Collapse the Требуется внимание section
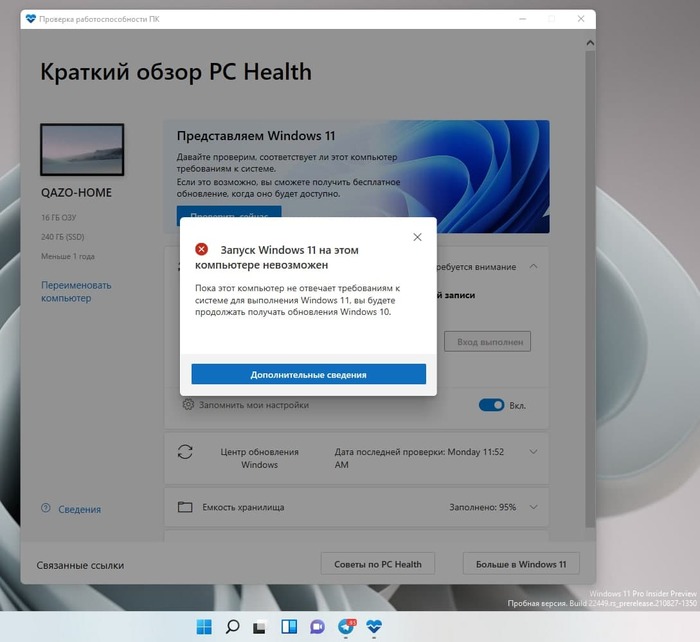This screenshot has height=642, width=700. [533, 267]
